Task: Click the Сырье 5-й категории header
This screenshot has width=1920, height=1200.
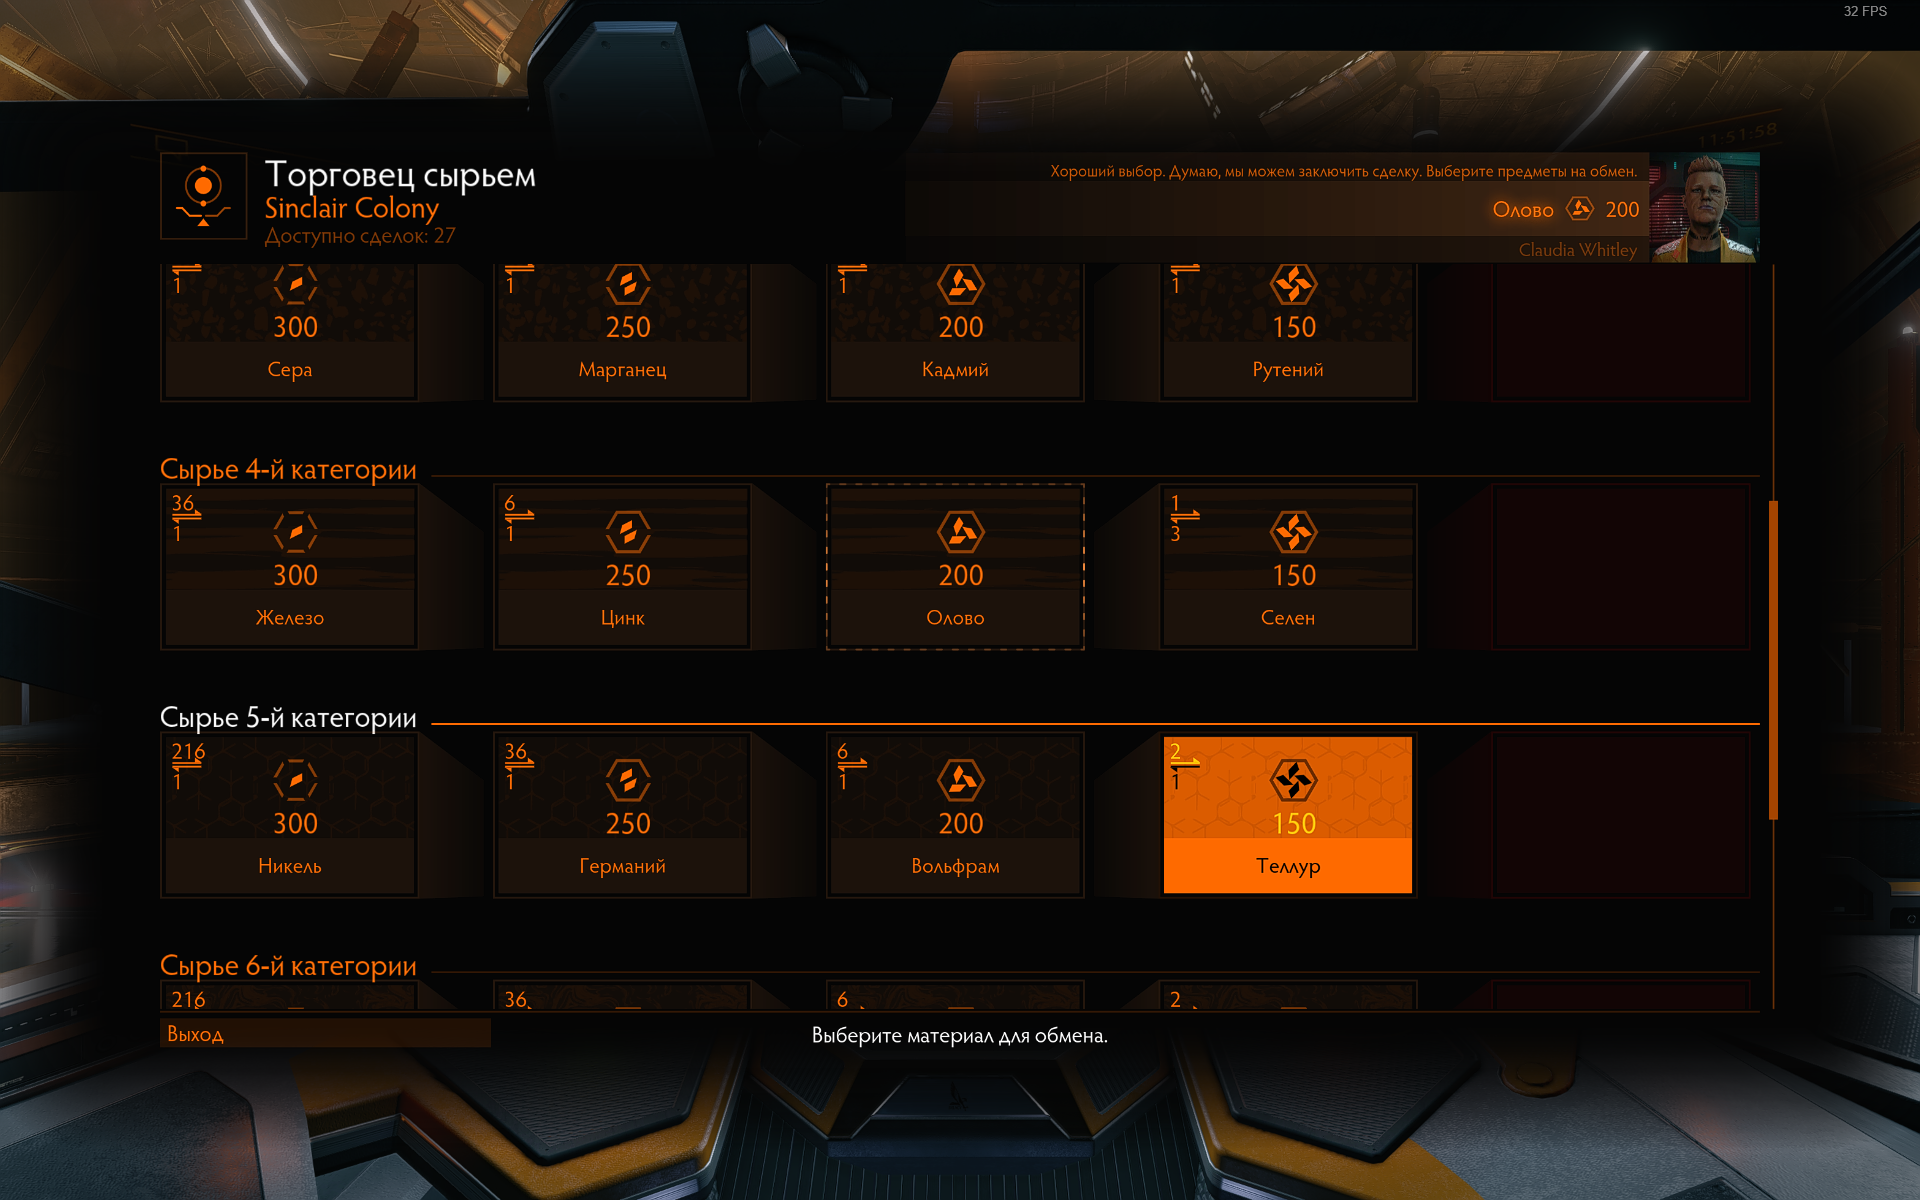Action: pyautogui.click(x=288, y=718)
